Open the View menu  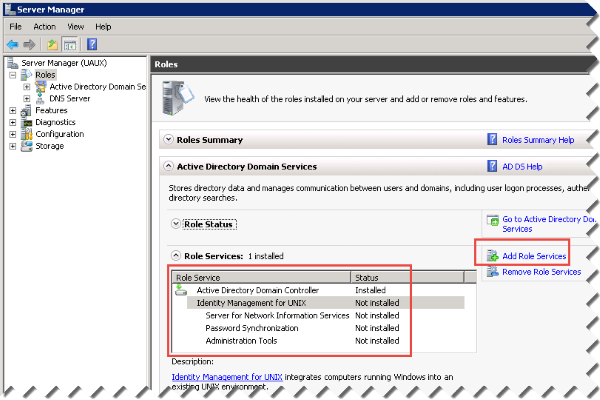click(x=76, y=26)
